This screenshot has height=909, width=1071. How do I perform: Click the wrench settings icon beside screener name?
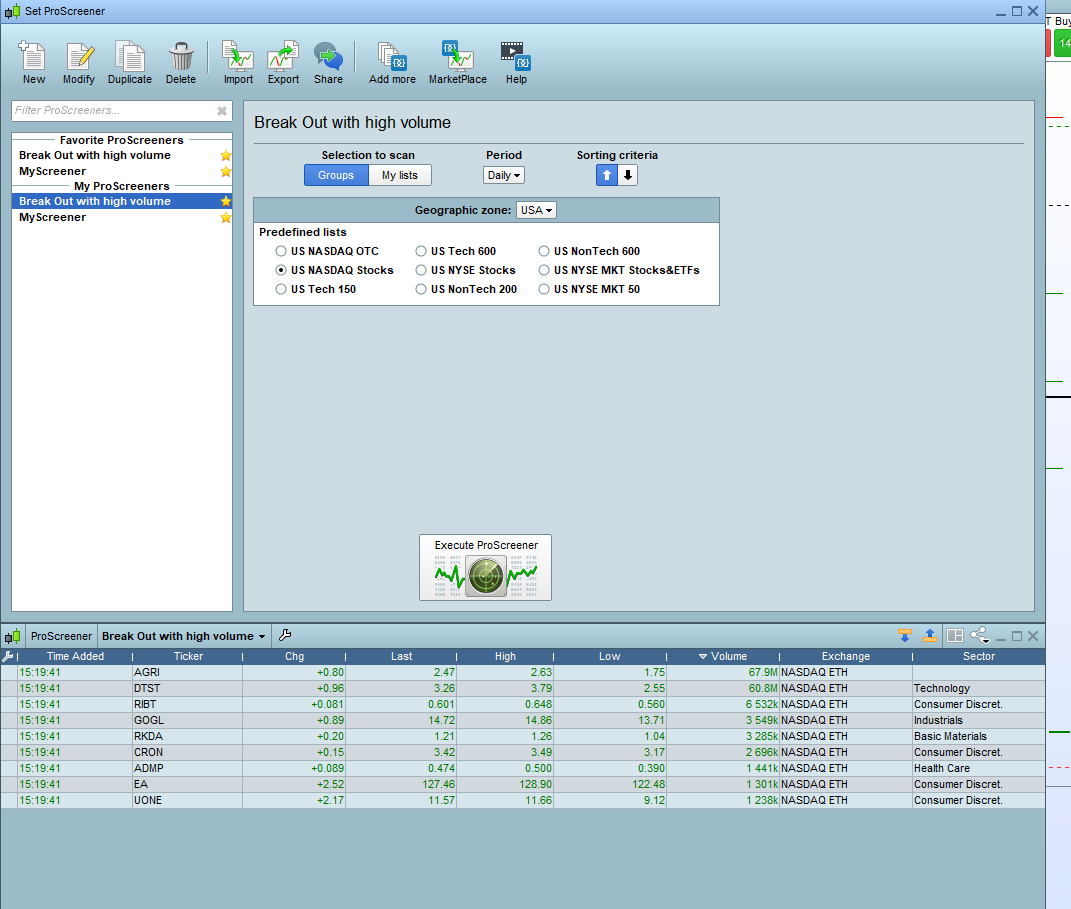pyautogui.click(x=284, y=636)
